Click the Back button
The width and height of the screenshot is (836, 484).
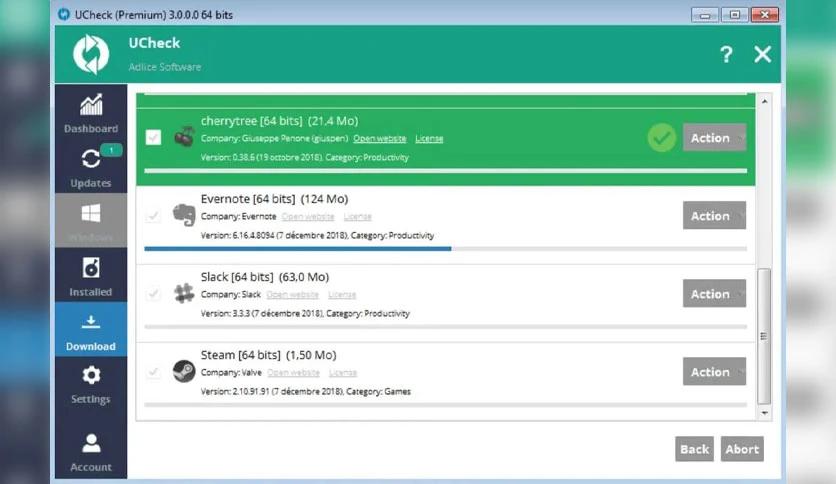(x=694, y=449)
